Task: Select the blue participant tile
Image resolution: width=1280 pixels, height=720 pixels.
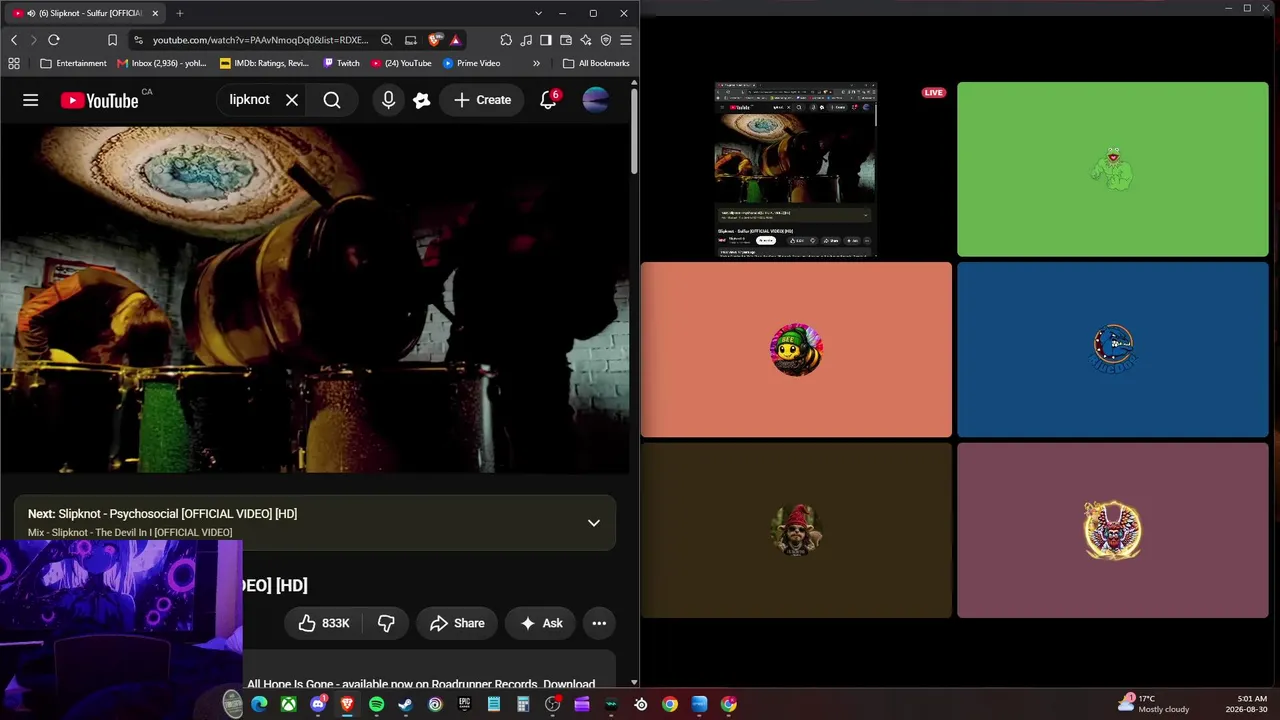Action: coord(1113,350)
